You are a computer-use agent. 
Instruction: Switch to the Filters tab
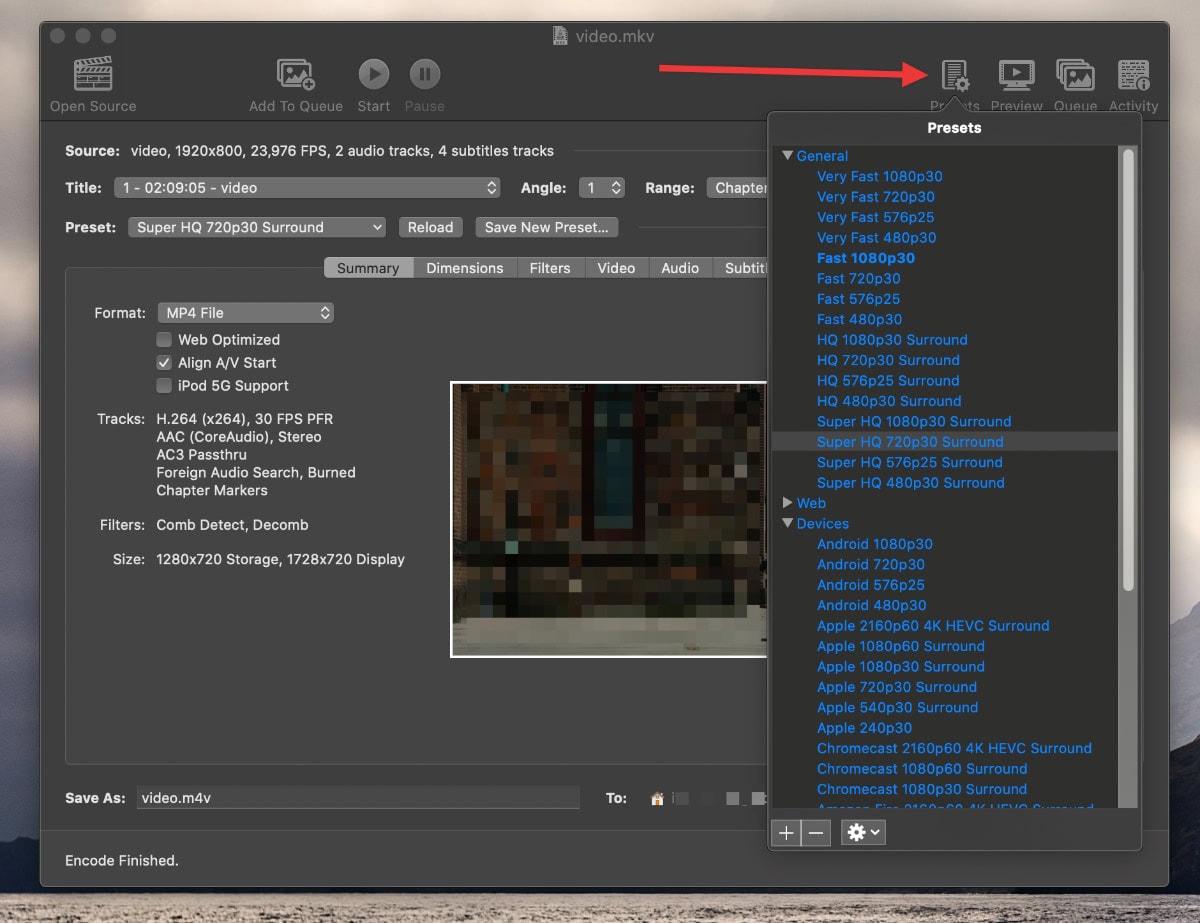(x=550, y=268)
